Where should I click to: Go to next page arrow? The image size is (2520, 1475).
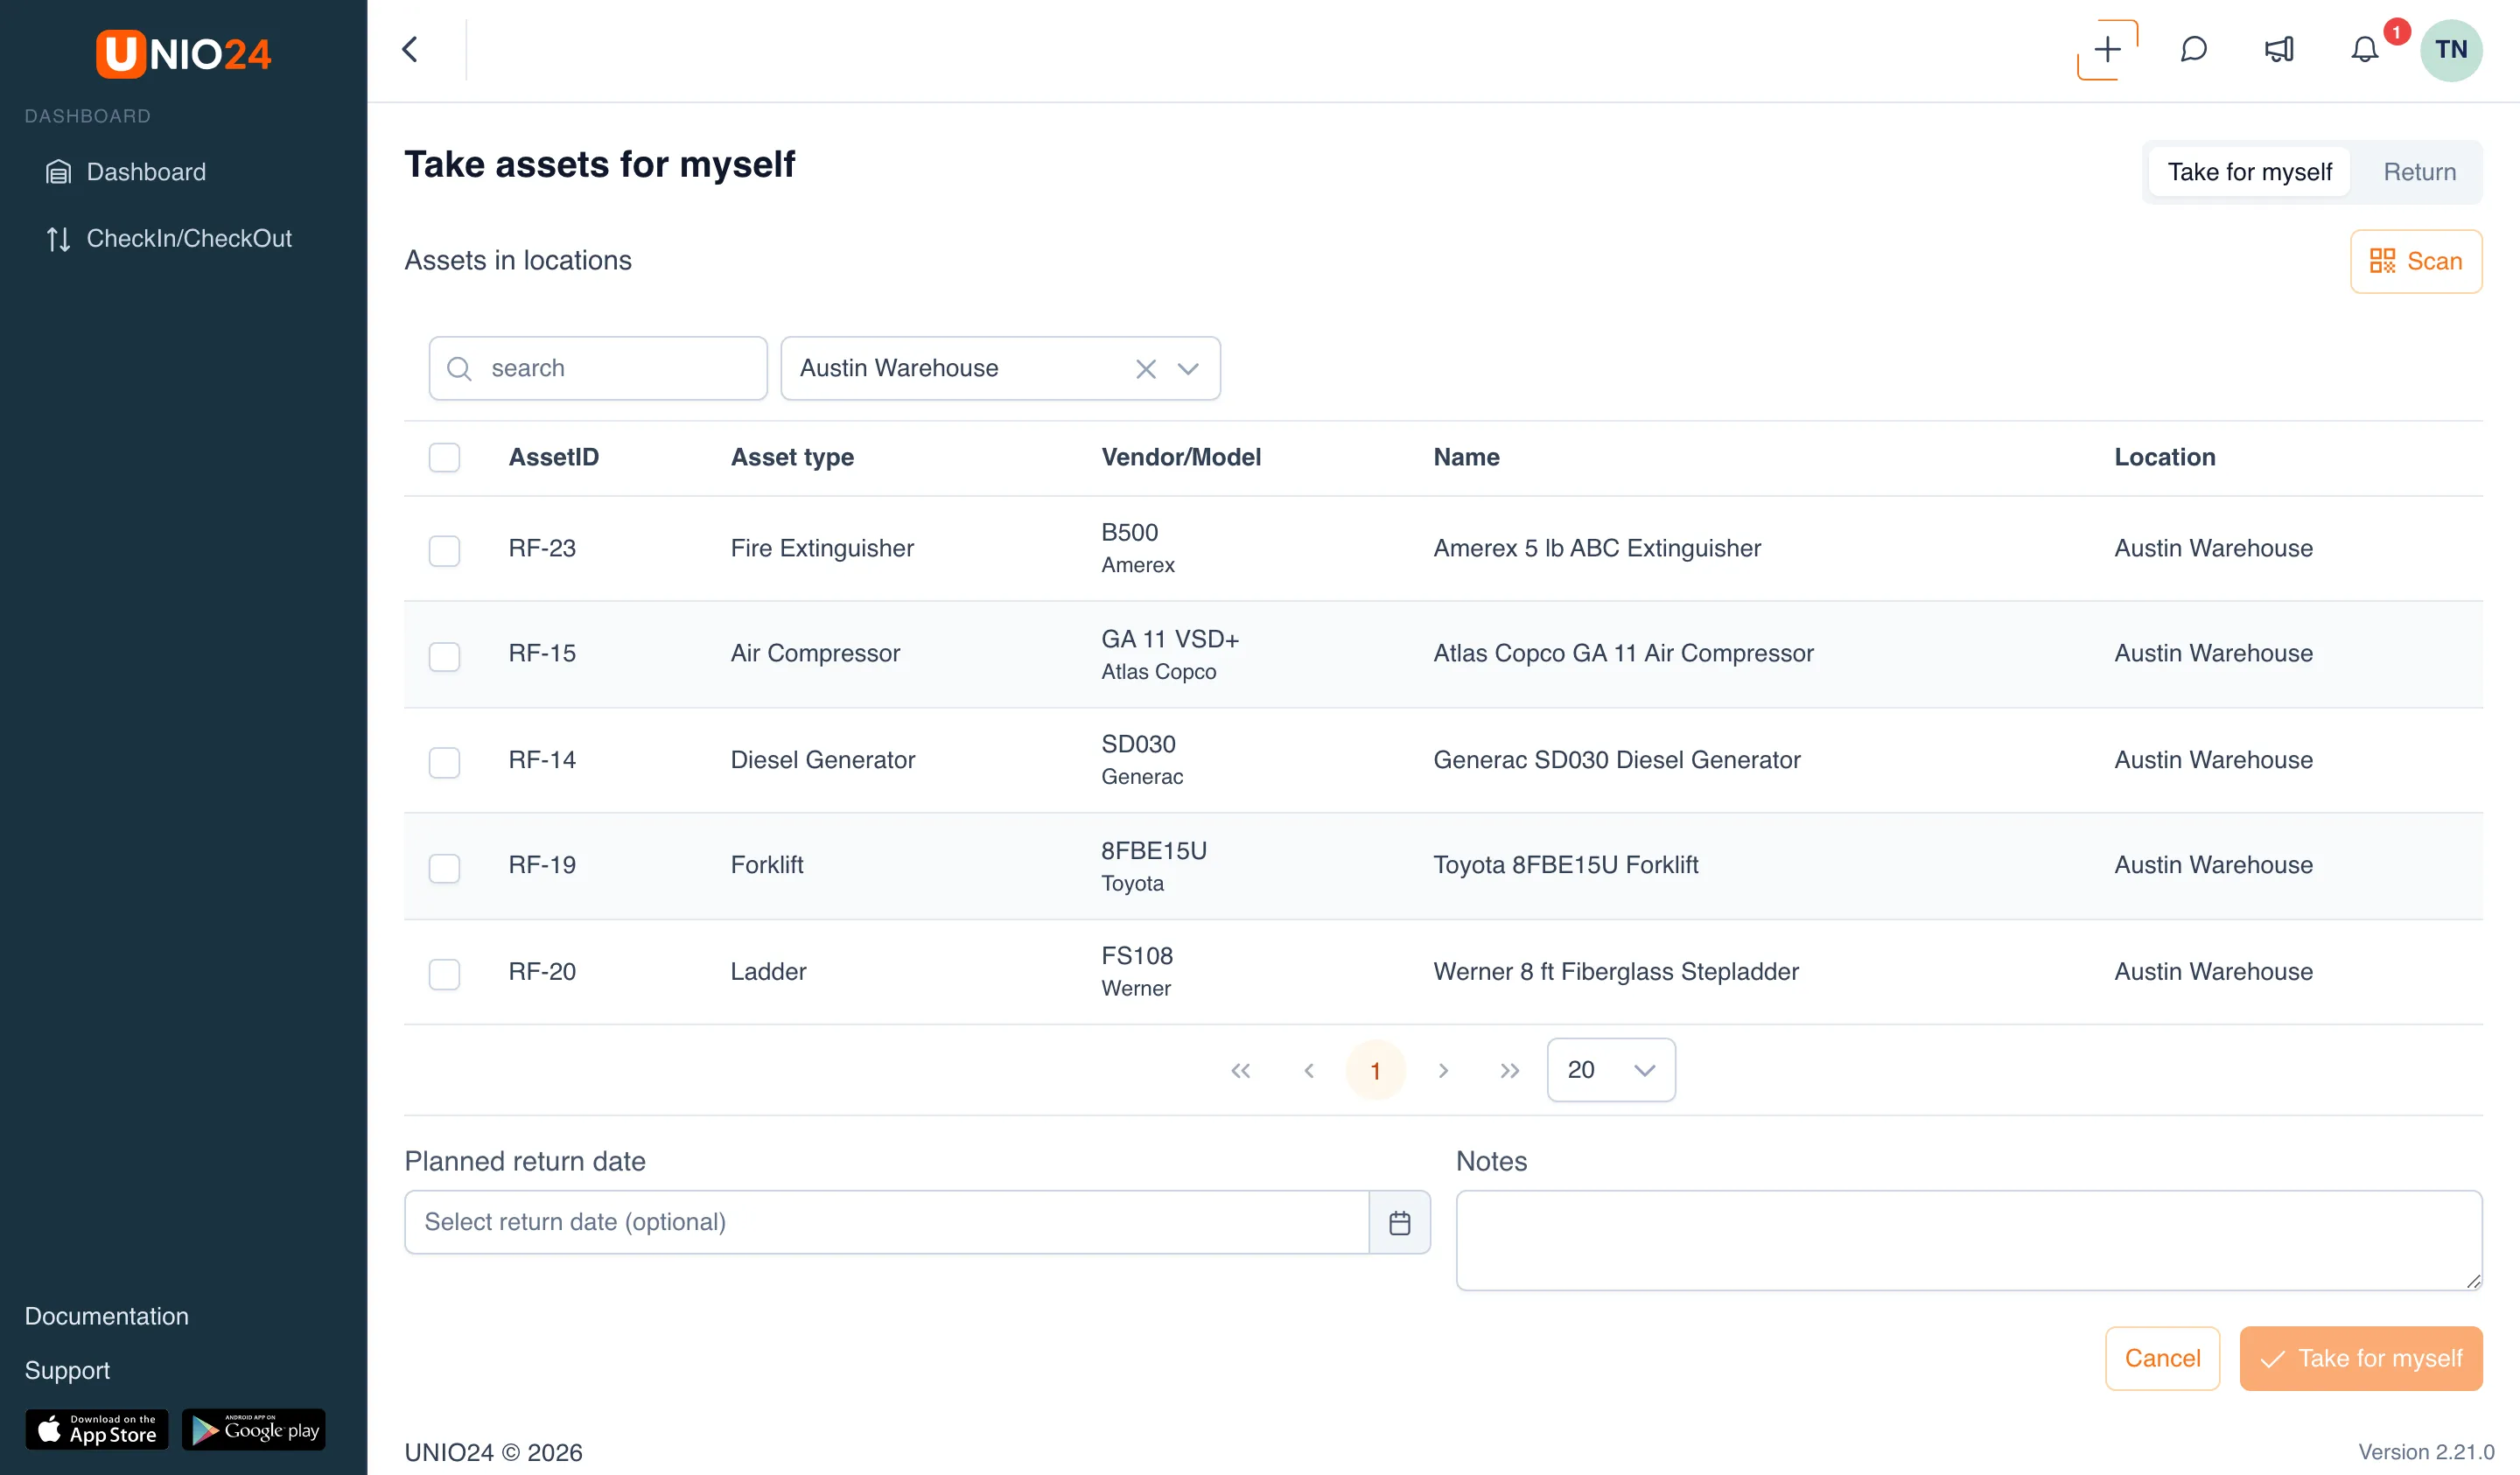coord(1443,1071)
